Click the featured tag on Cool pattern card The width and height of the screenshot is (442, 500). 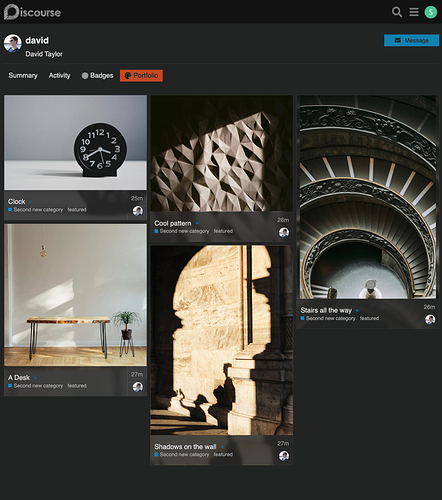223,231
